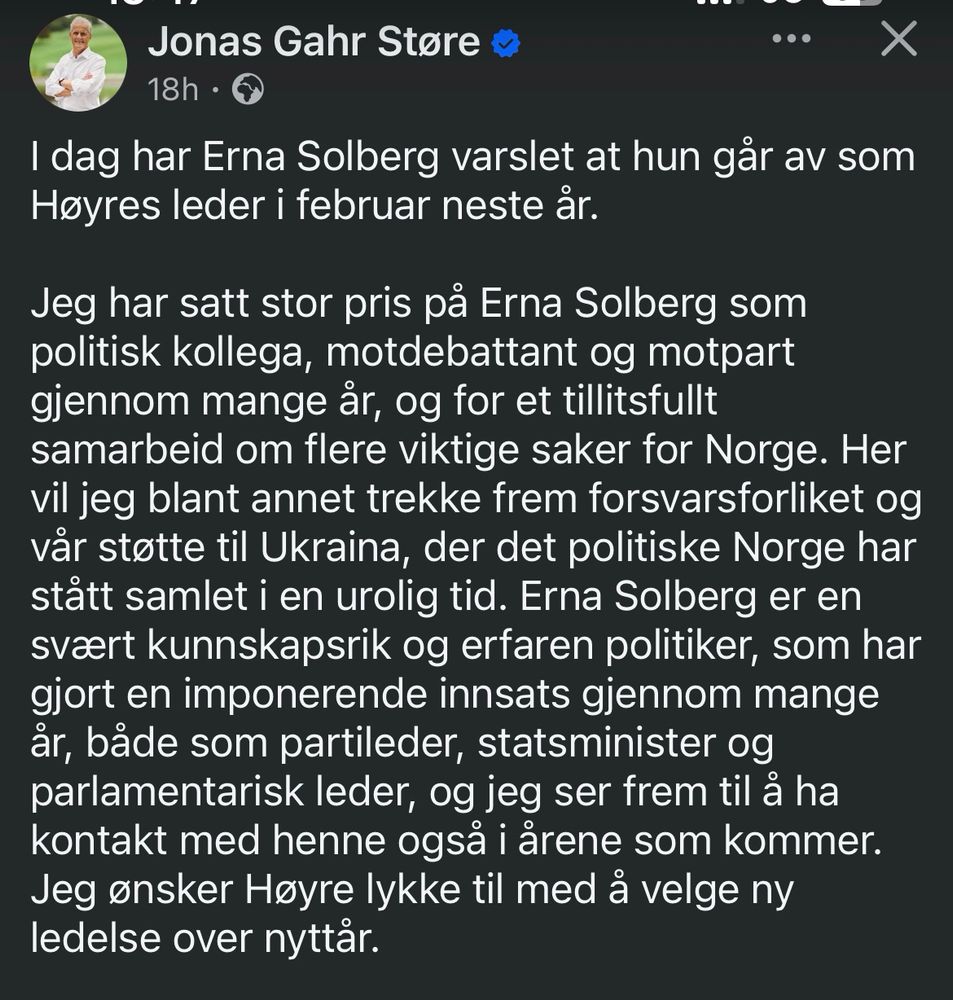The width and height of the screenshot is (953, 1000).
Task: Click the line "Høyres leder i februar neste år"
Action: (x=314, y=206)
